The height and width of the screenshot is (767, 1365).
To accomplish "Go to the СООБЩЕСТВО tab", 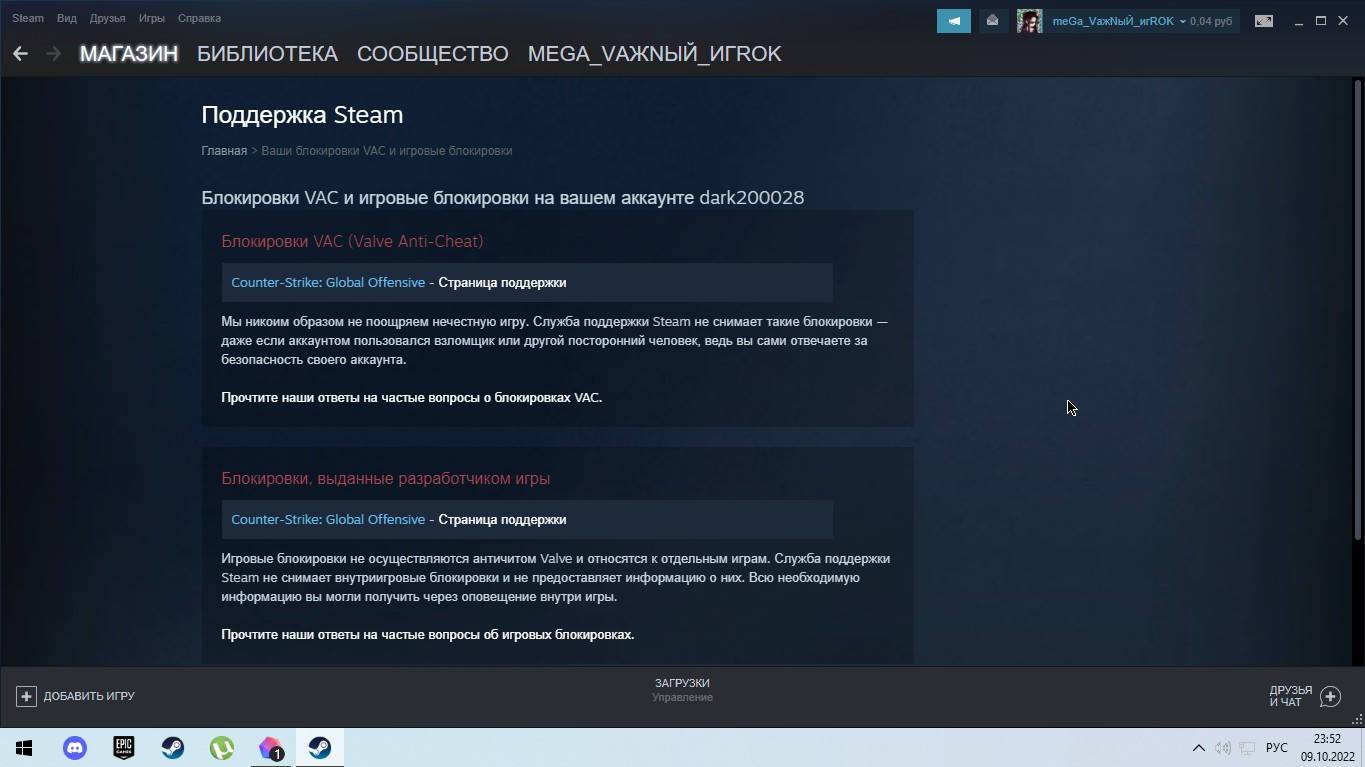I will pyautogui.click(x=433, y=54).
